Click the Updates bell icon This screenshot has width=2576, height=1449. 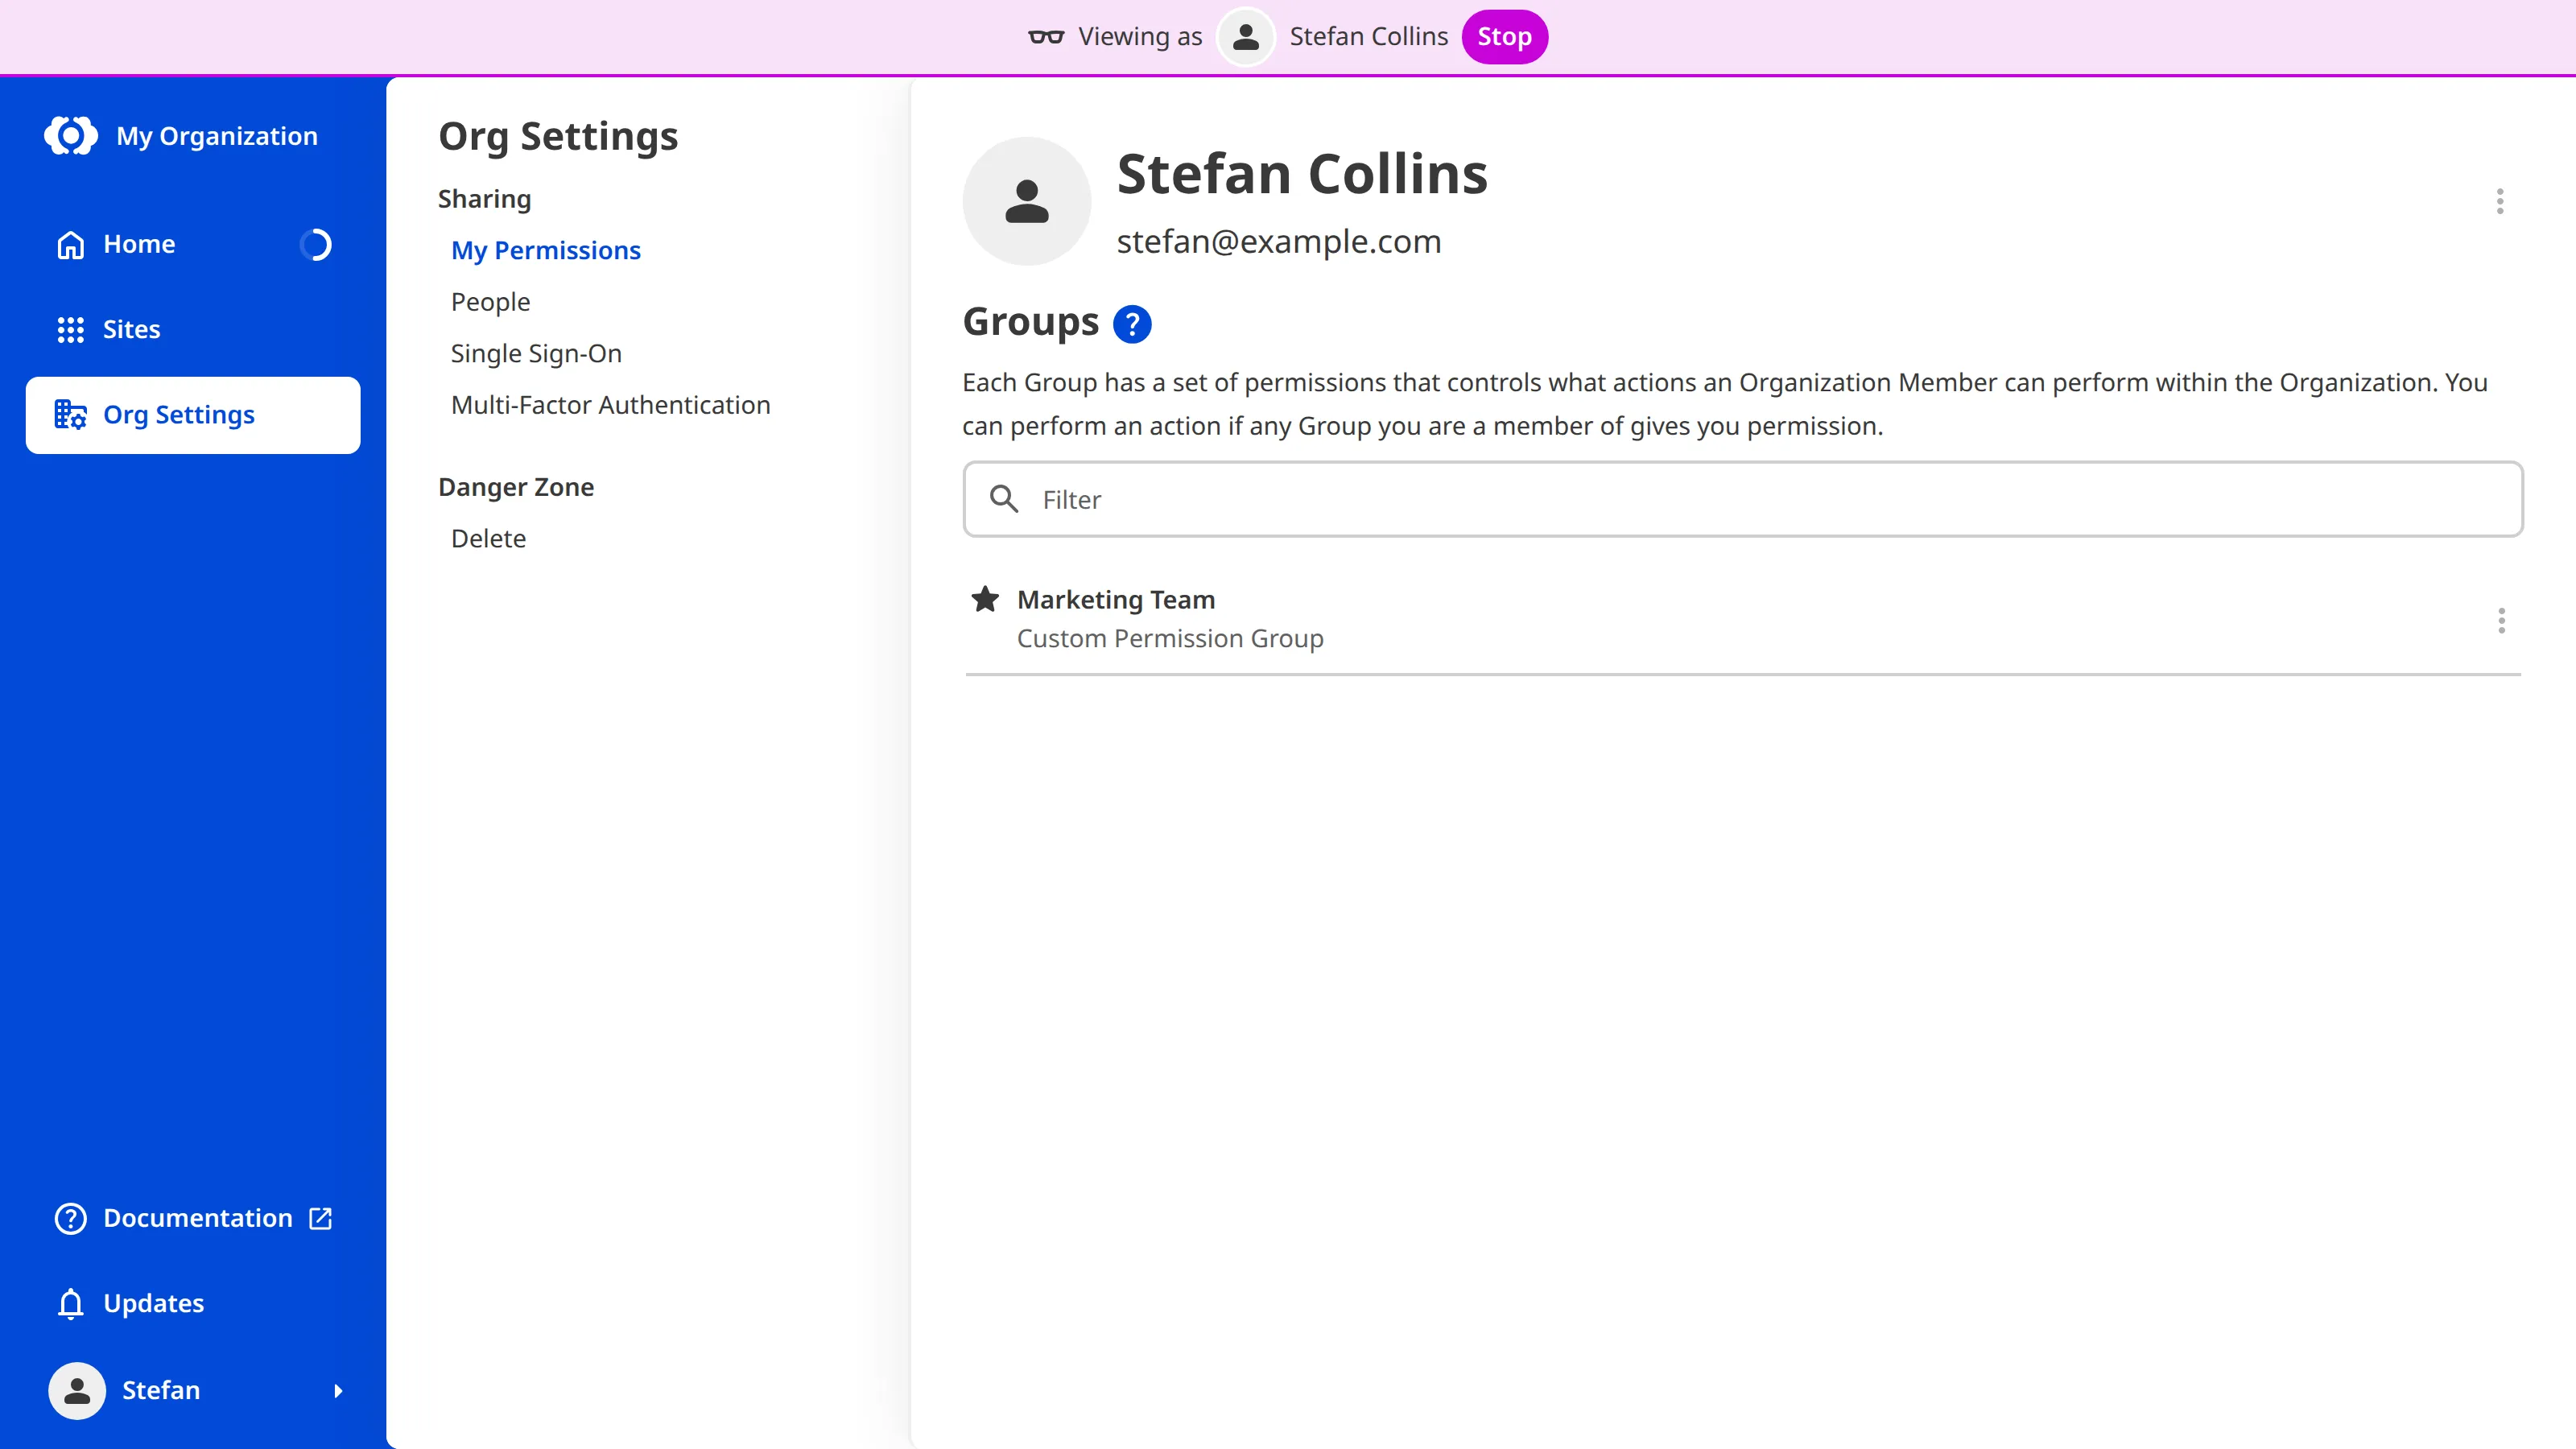[71, 1304]
